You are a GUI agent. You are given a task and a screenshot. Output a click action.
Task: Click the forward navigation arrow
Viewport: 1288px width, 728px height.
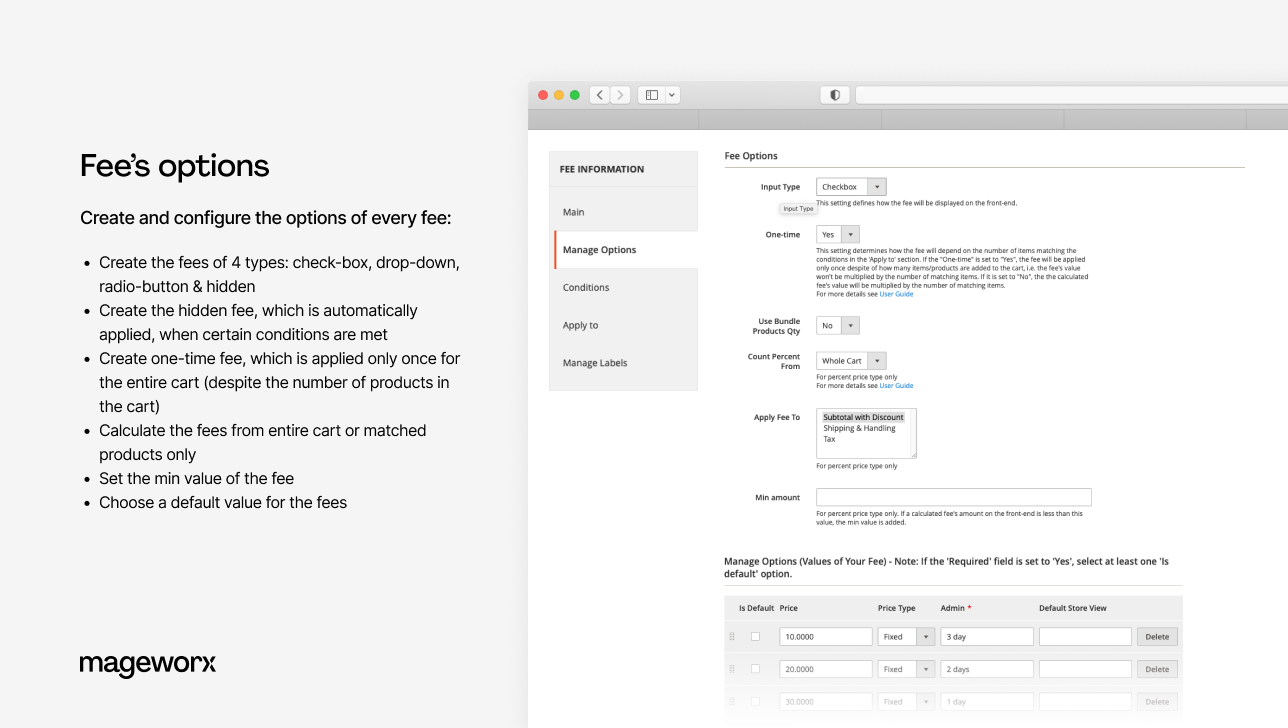pyautogui.click(x=620, y=94)
